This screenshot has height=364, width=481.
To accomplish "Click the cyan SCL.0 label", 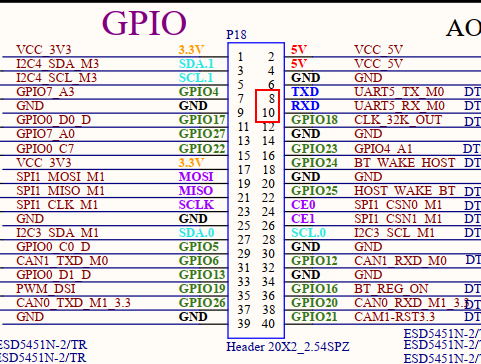I will [308, 232].
